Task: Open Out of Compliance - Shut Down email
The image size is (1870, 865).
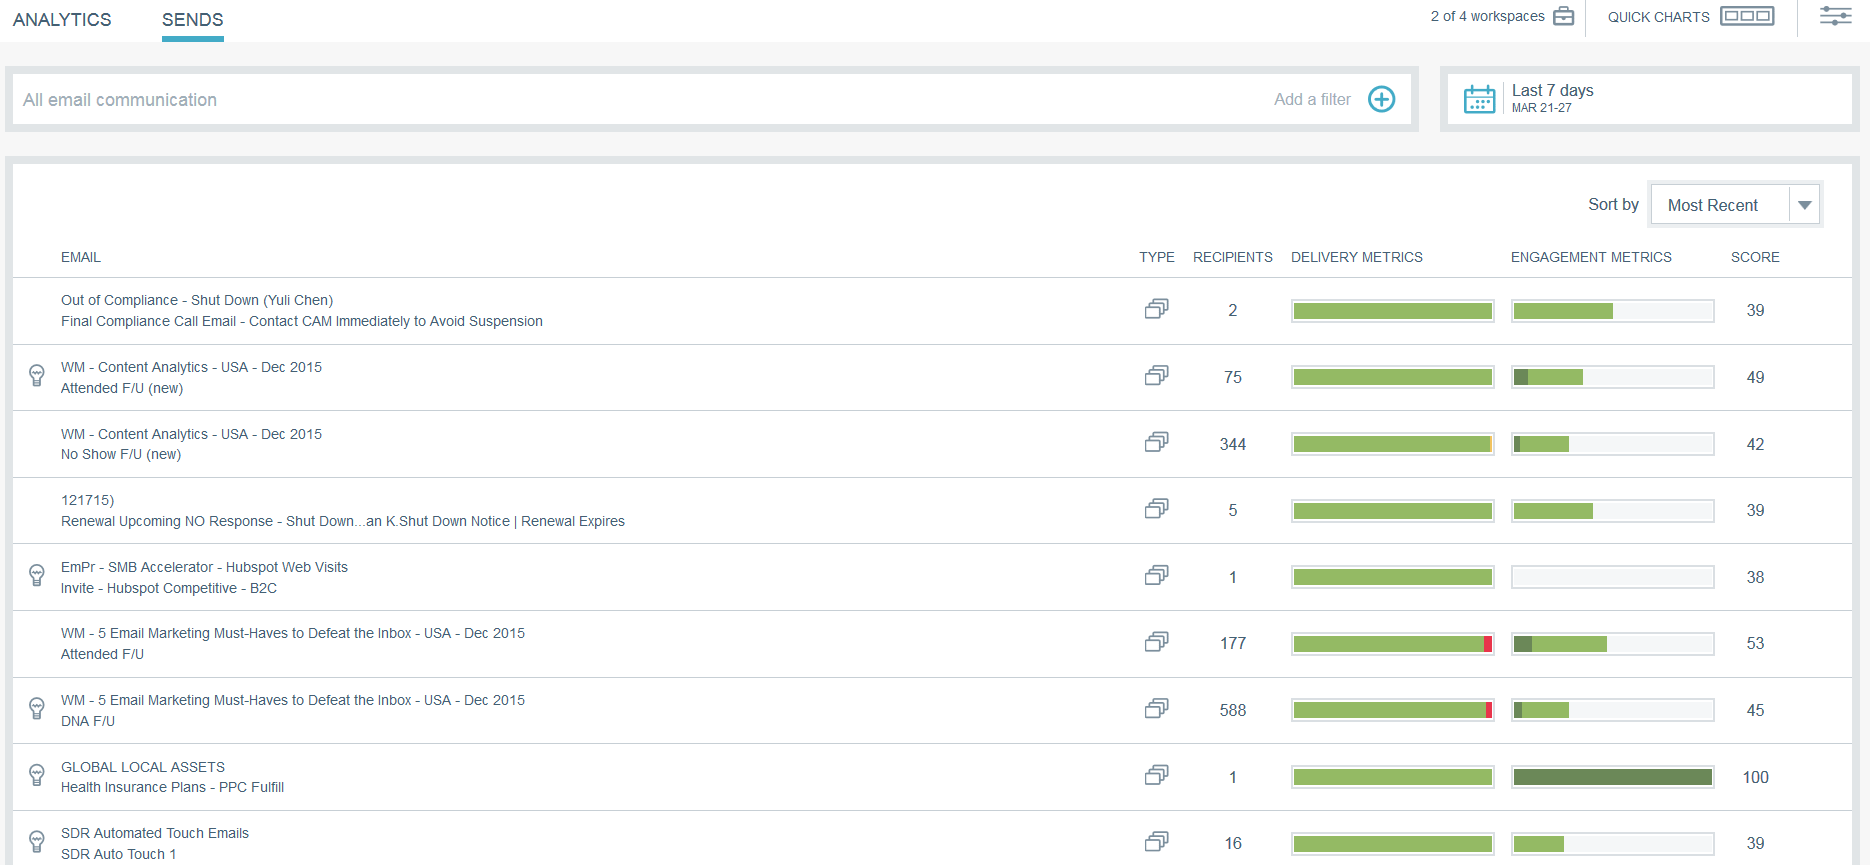Action: pos(197,300)
